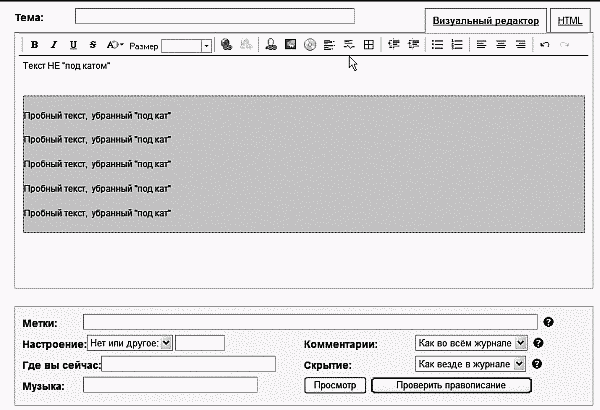Click the Просмотр button
The image size is (600, 410).
coord(334,385)
